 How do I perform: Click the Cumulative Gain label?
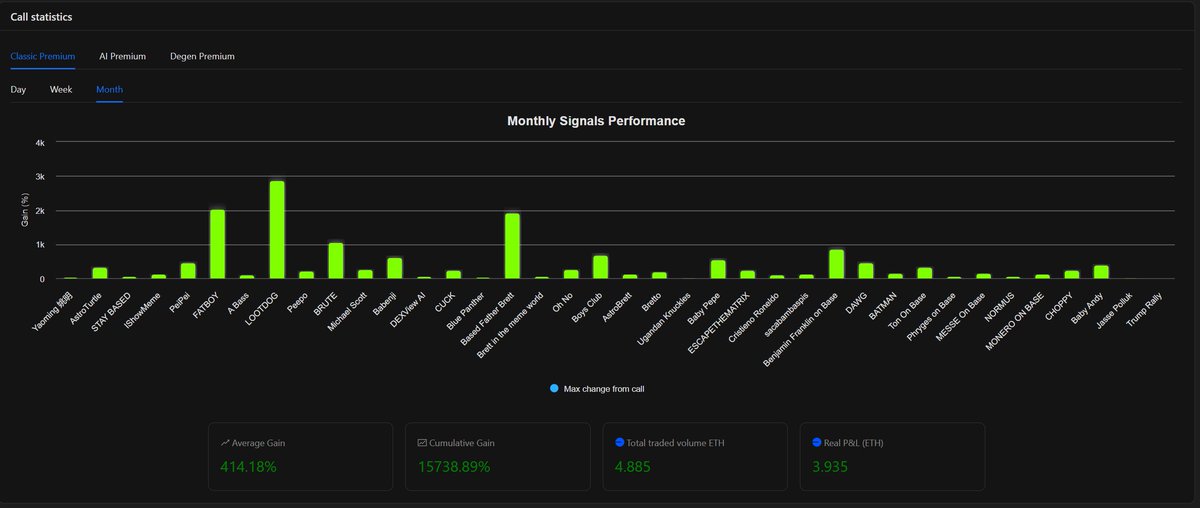click(462, 442)
